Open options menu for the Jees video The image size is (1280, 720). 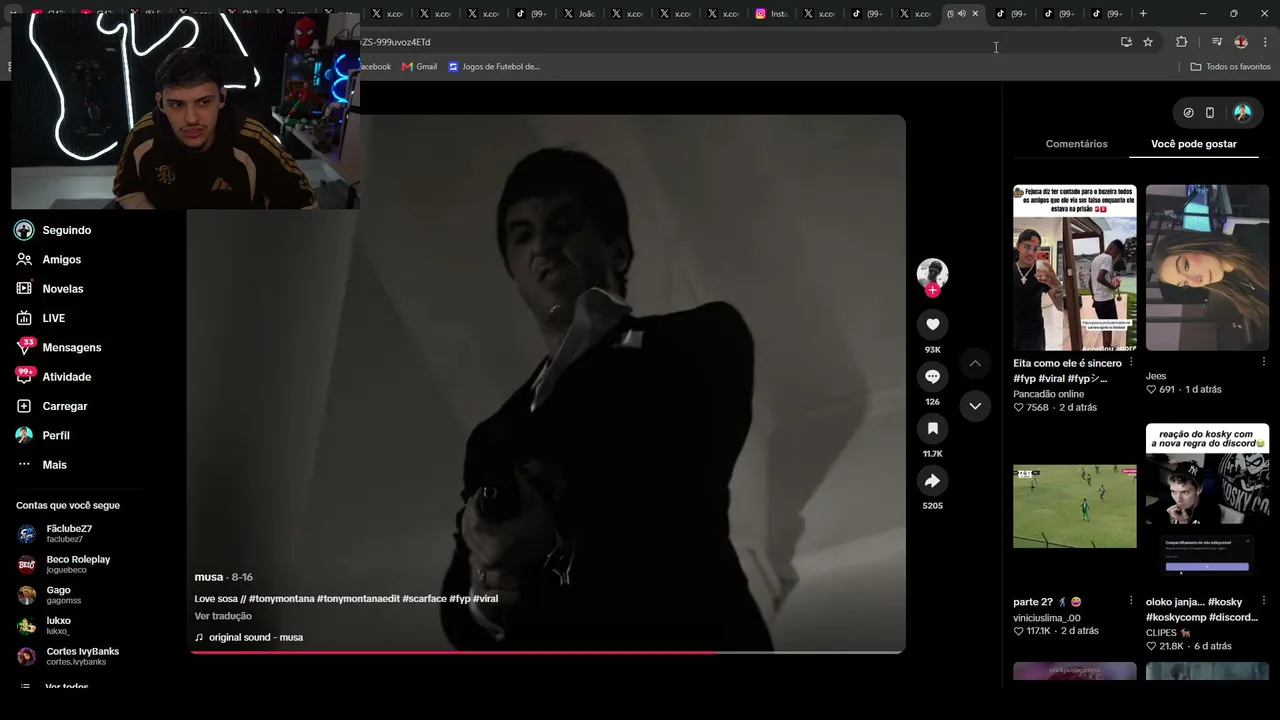[x=1263, y=362]
